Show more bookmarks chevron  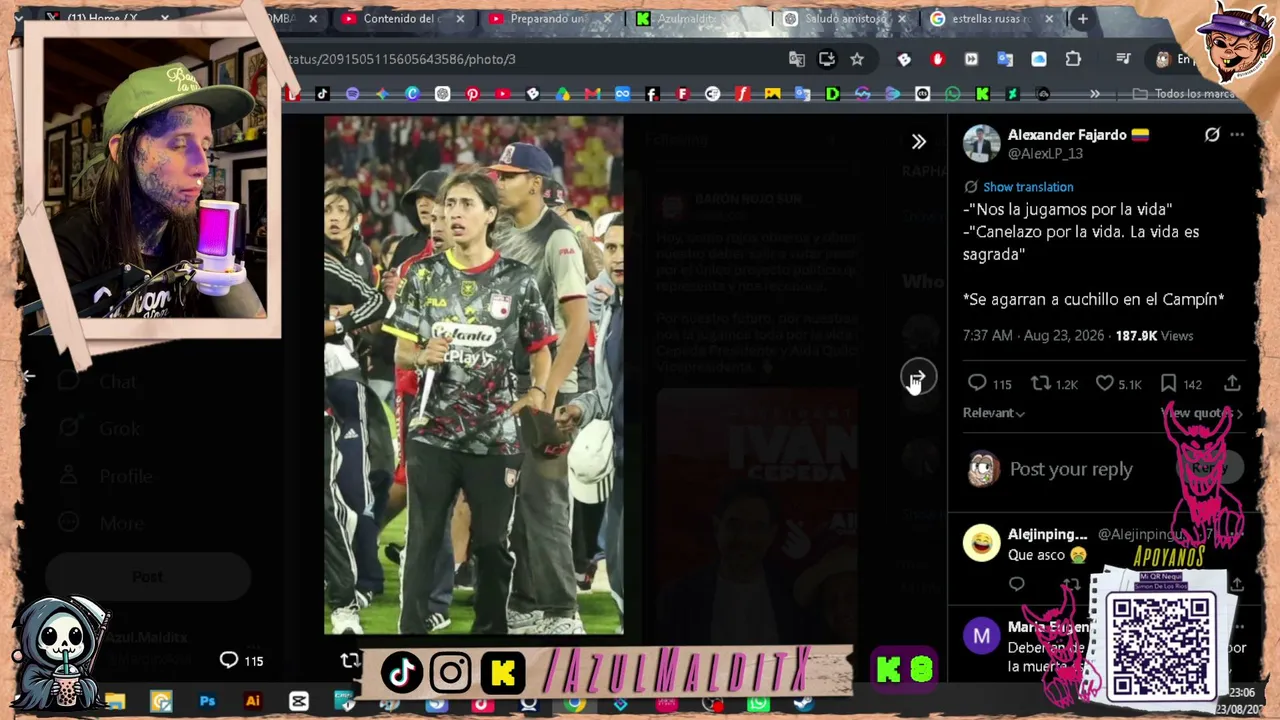1095,94
